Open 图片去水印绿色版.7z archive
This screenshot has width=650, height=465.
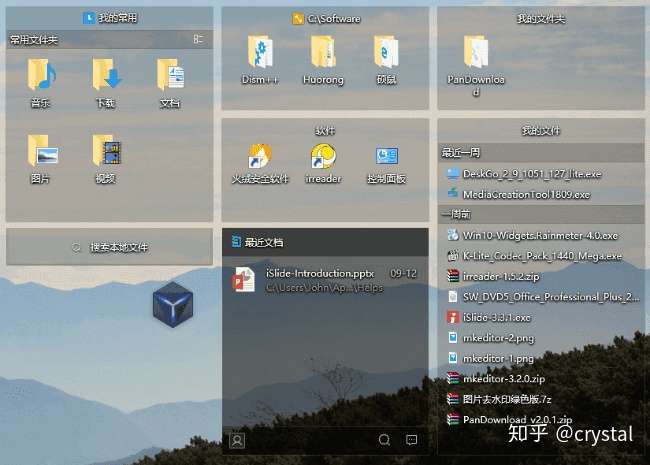point(507,399)
